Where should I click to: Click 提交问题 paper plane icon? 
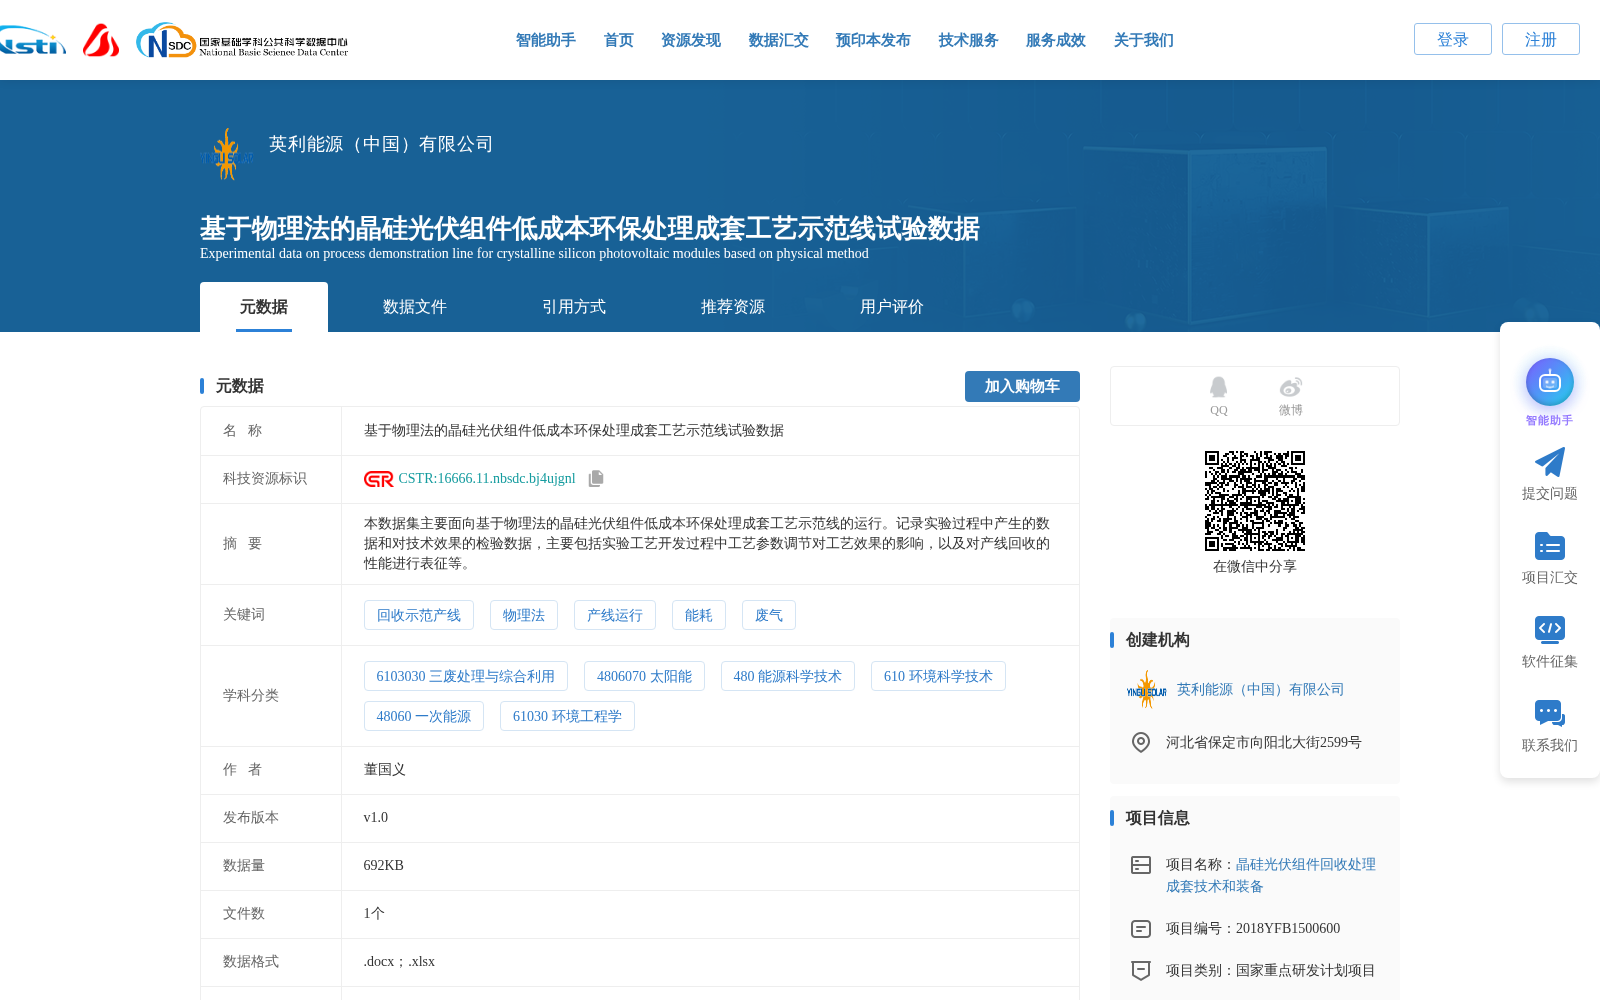[x=1550, y=462]
